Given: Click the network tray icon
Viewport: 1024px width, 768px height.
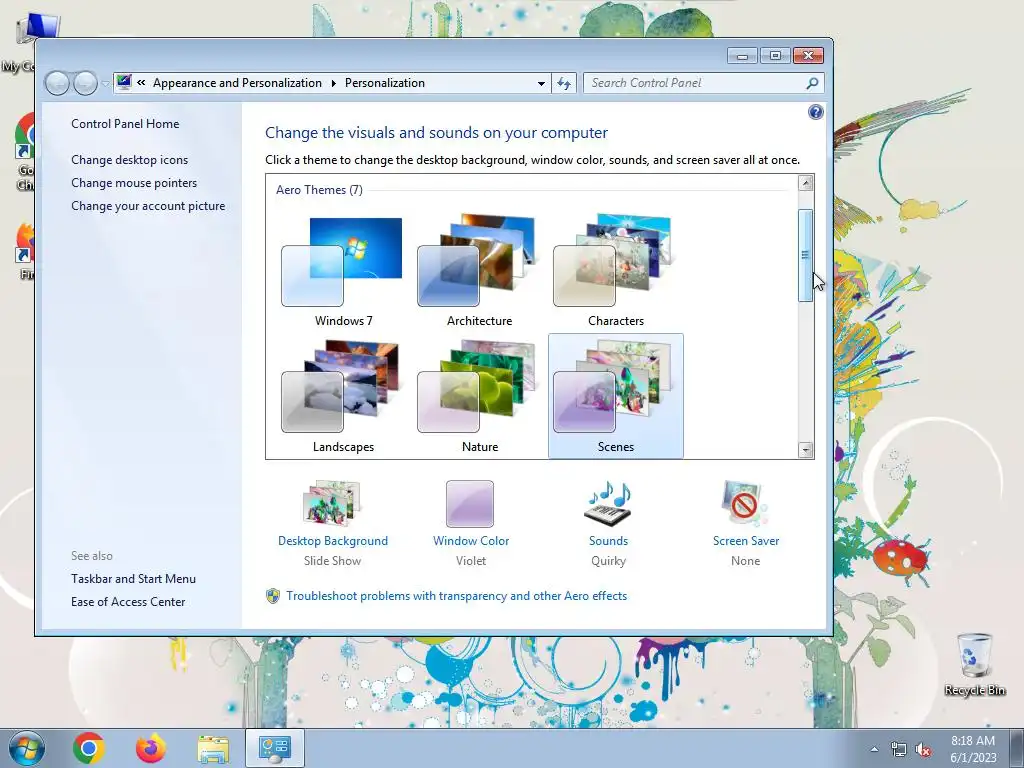Looking at the screenshot, I should 899,750.
